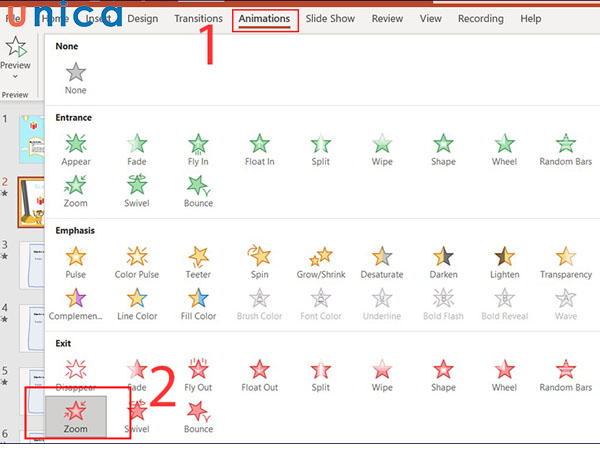Apply the Appear entrance animation
The height and width of the screenshot is (450, 600).
[x=76, y=150]
